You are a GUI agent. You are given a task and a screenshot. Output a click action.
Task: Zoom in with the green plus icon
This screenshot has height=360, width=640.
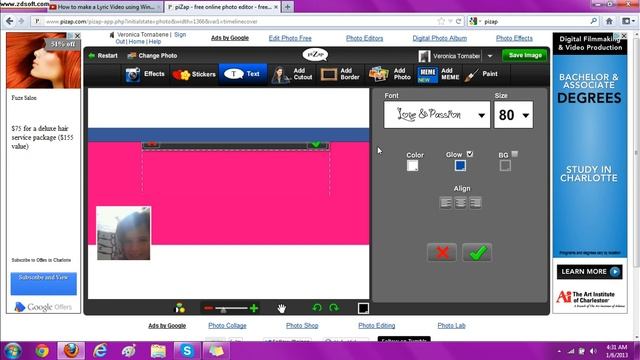click(x=254, y=308)
